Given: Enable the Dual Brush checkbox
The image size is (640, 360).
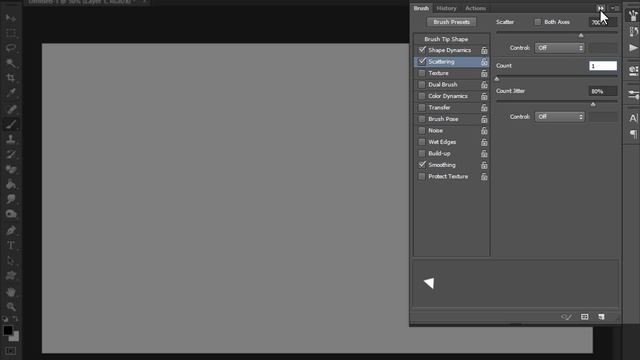Looking at the screenshot, I should [x=422, y=84].
